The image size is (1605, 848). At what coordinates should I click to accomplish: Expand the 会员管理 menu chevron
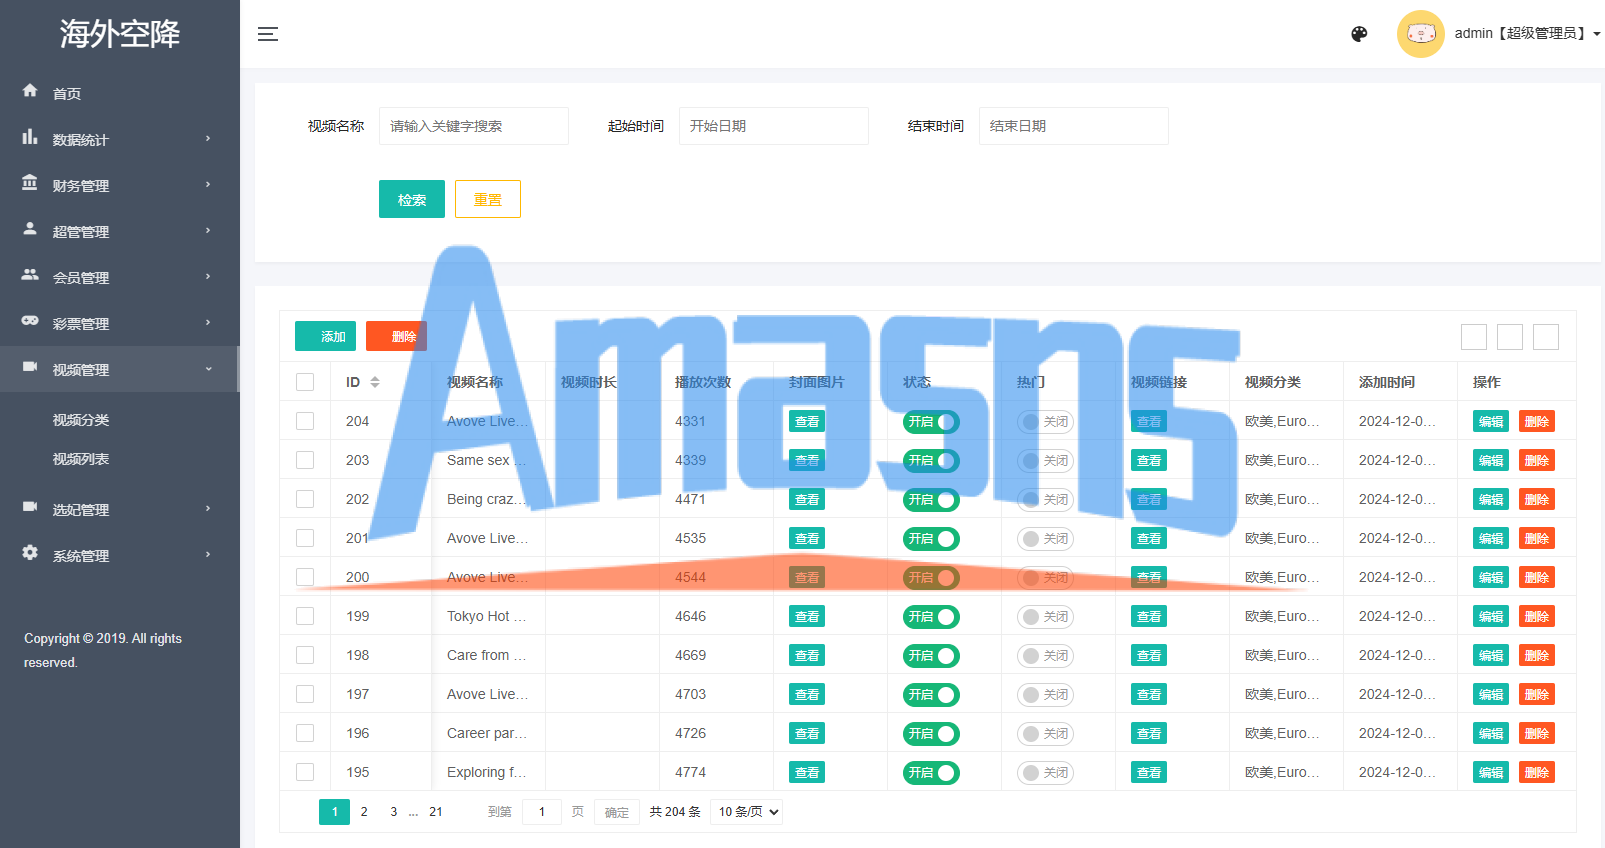point(208,276)
